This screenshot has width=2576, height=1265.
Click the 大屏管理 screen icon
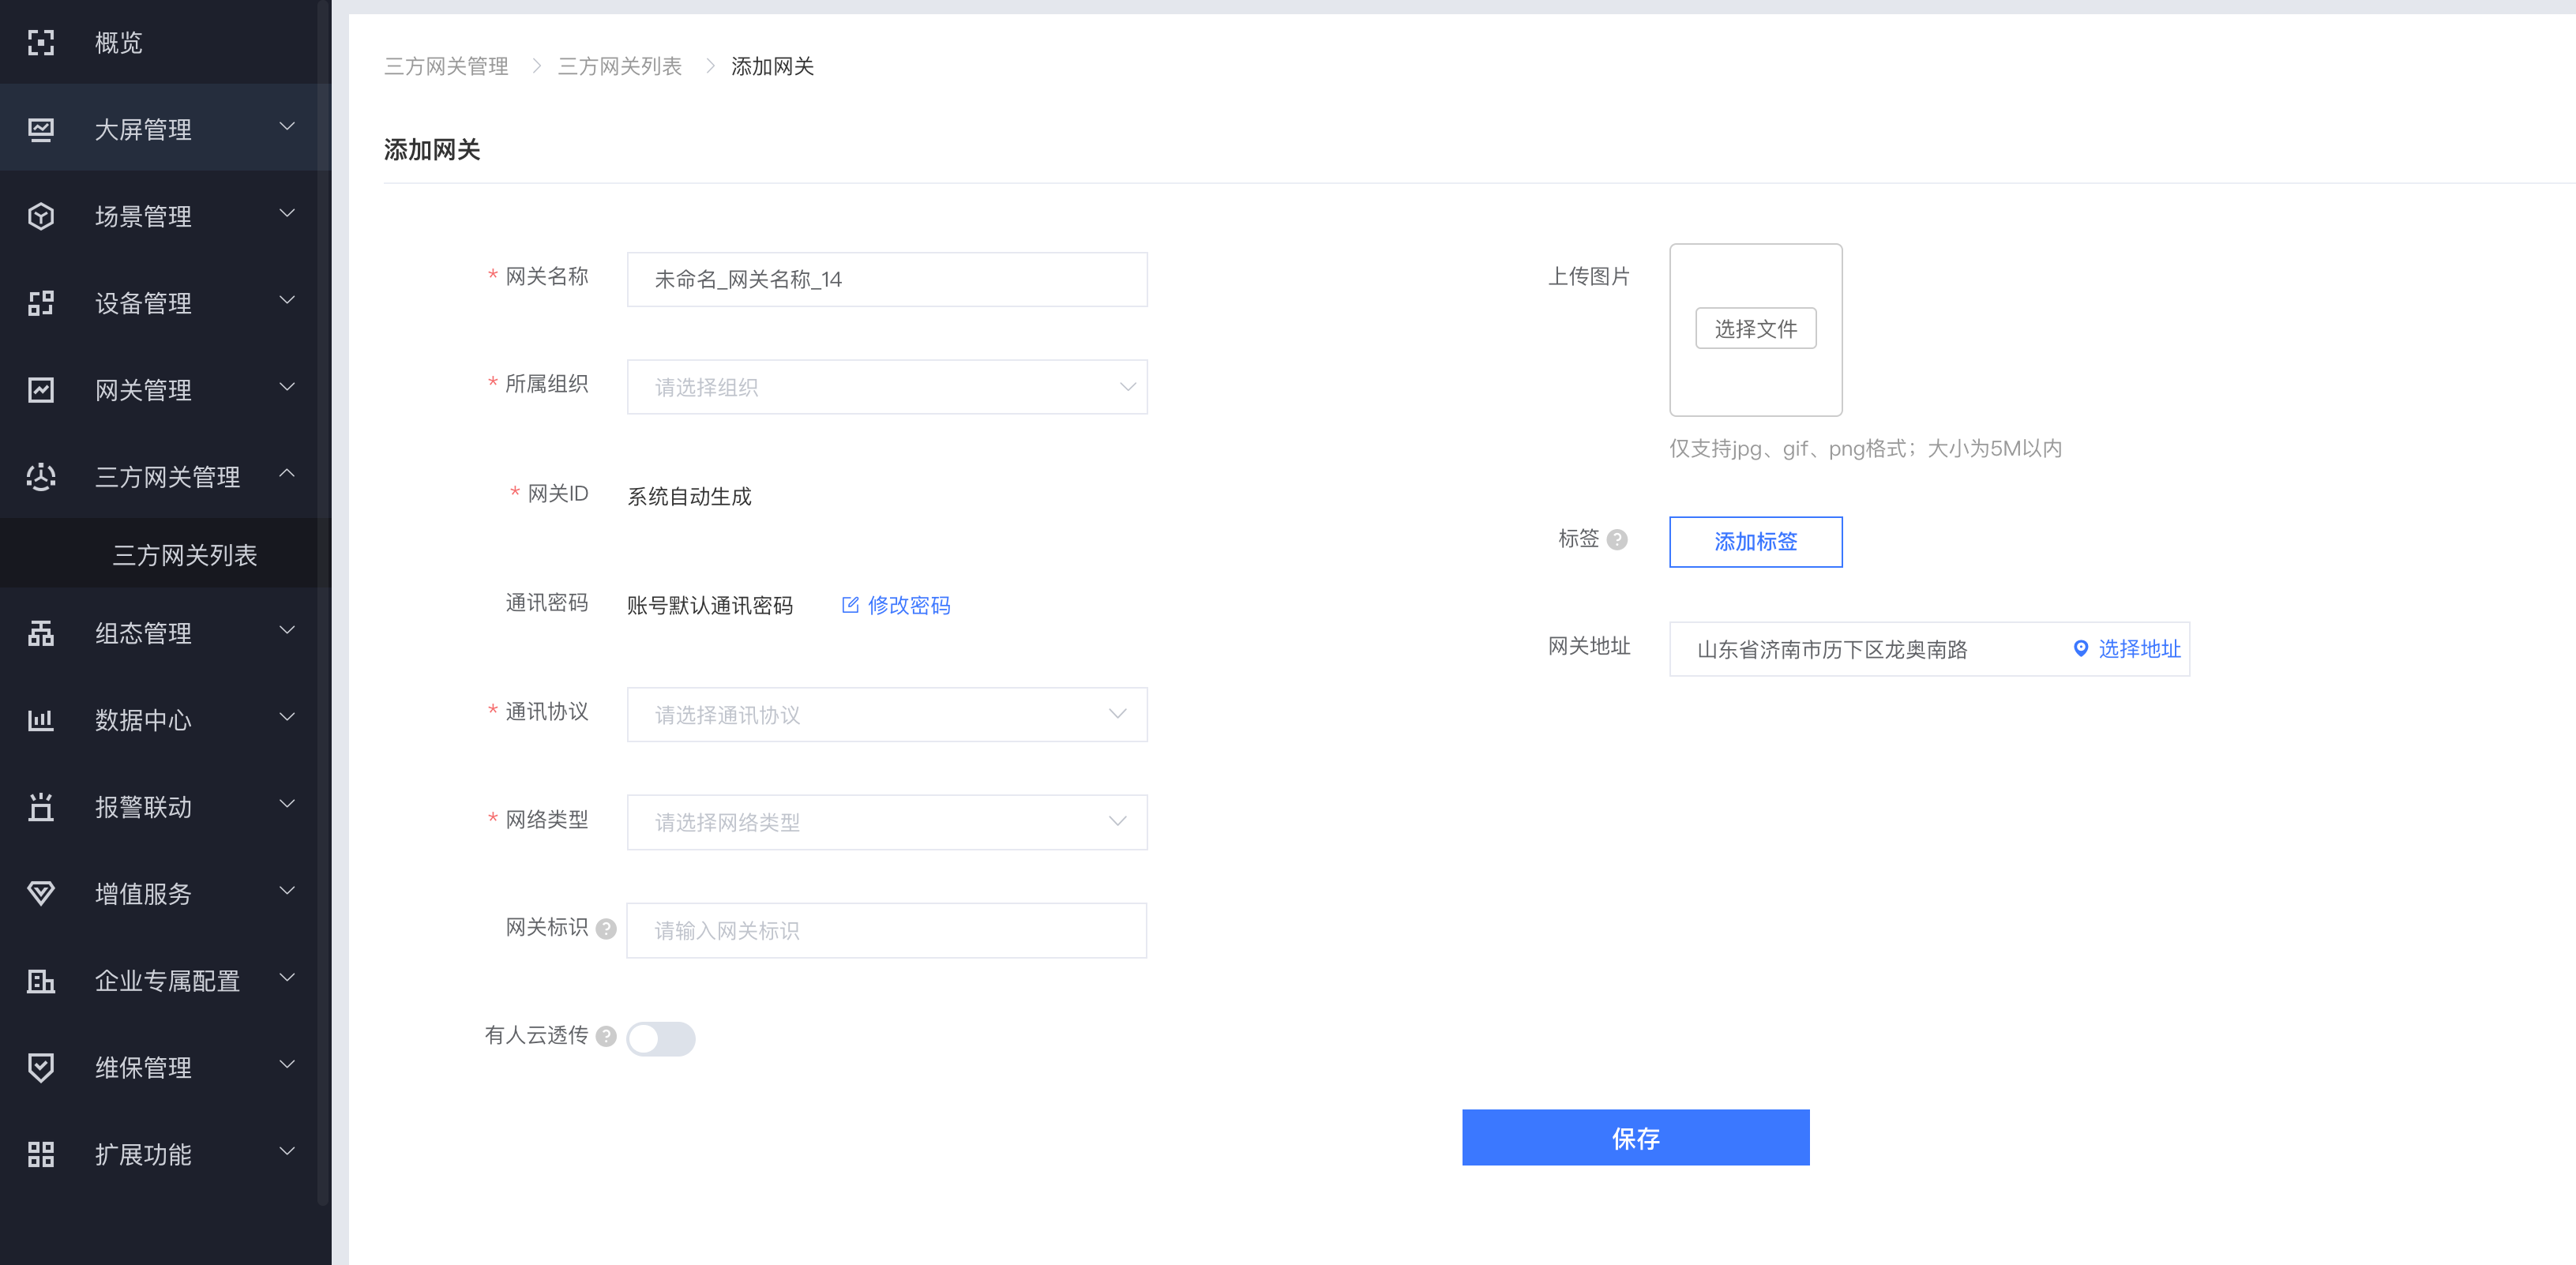click(x=41, y=129)
